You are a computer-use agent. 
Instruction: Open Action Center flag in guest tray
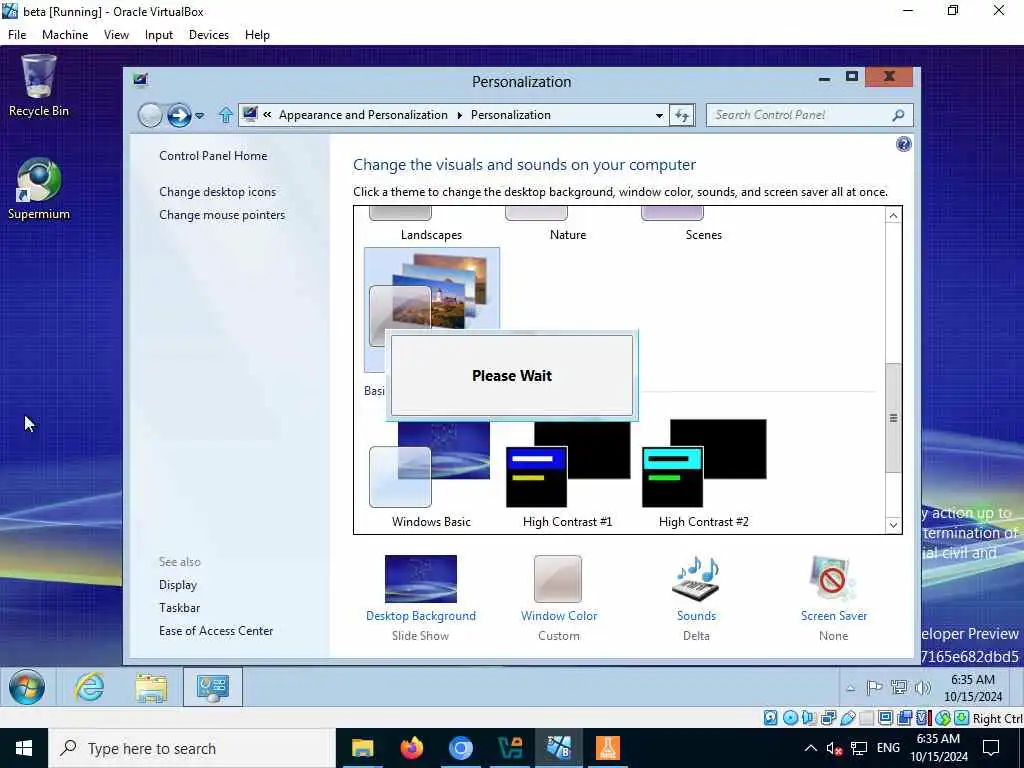(x=874, y=687)
